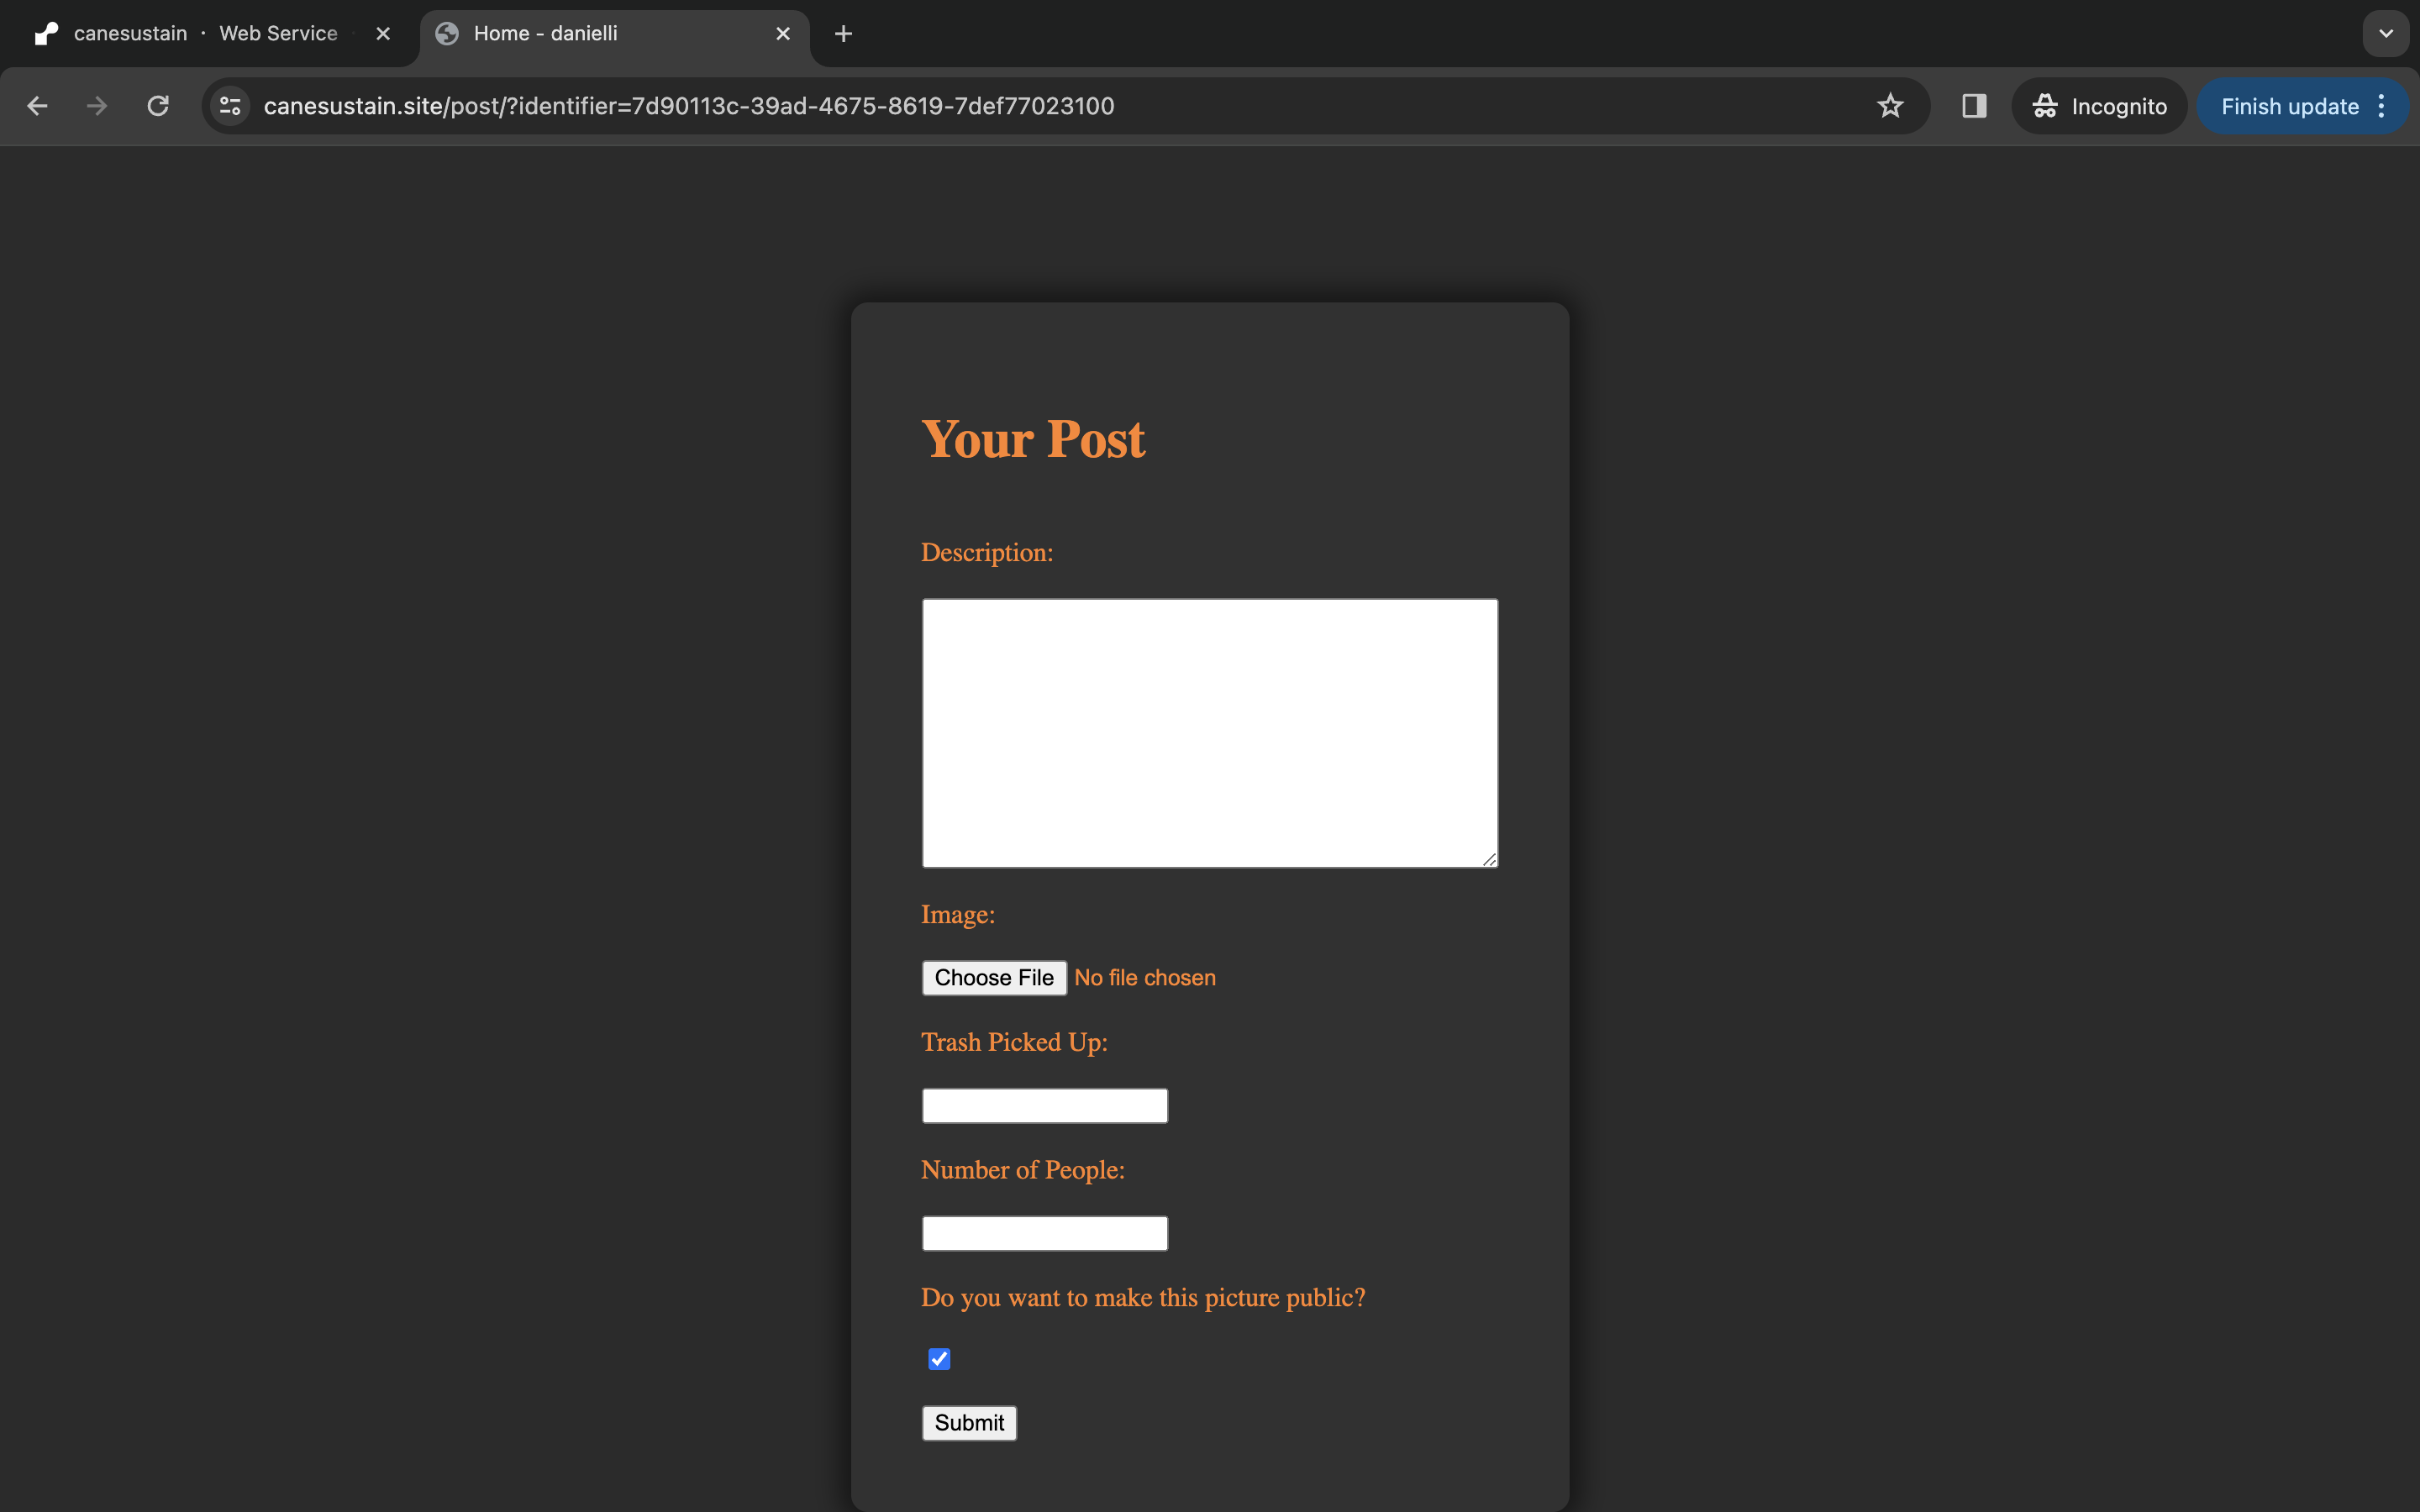Click Finish update button
The image size is (2420, 1512).
(2288, 106)
